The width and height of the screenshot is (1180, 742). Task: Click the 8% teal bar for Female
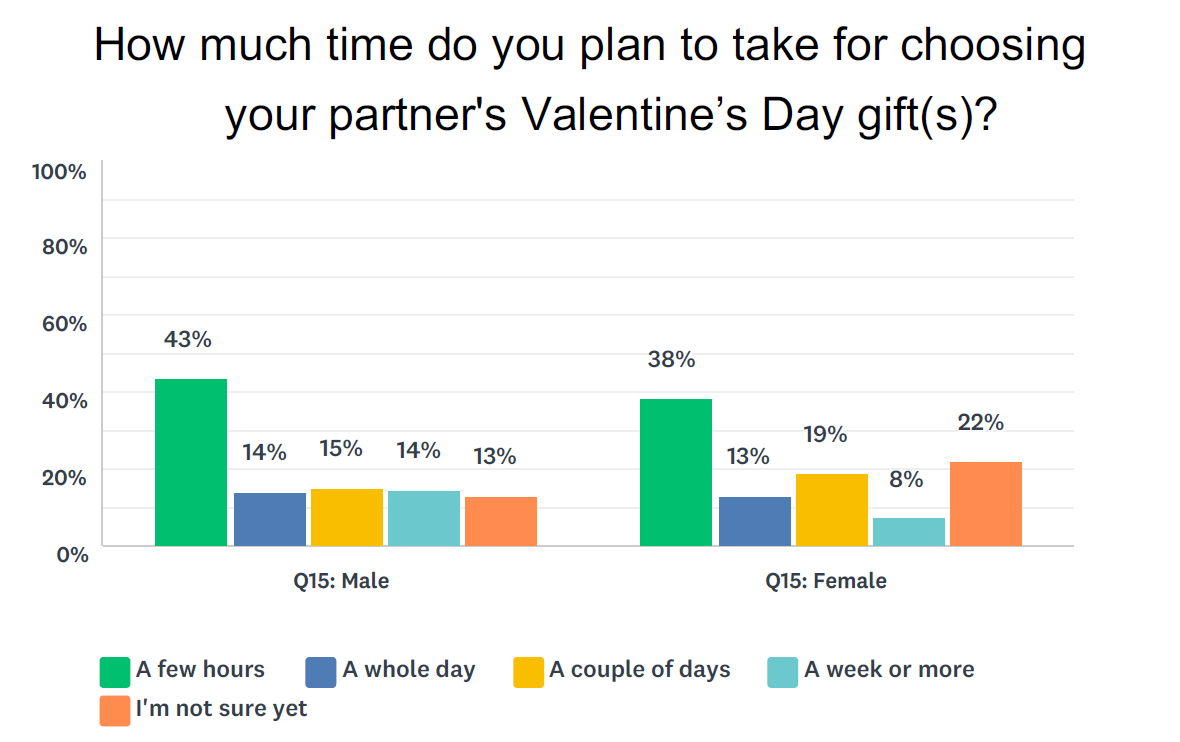click(x=908, y=532)
